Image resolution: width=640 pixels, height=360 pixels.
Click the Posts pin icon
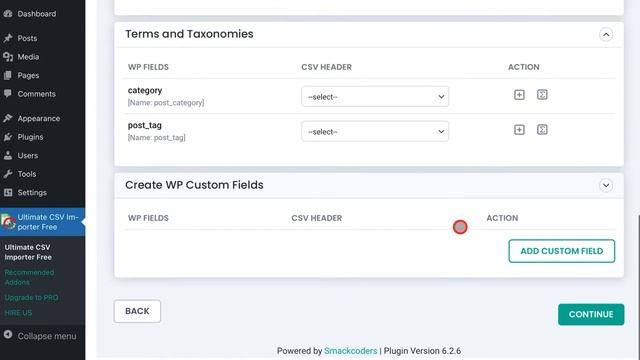(x=8, y=38)
